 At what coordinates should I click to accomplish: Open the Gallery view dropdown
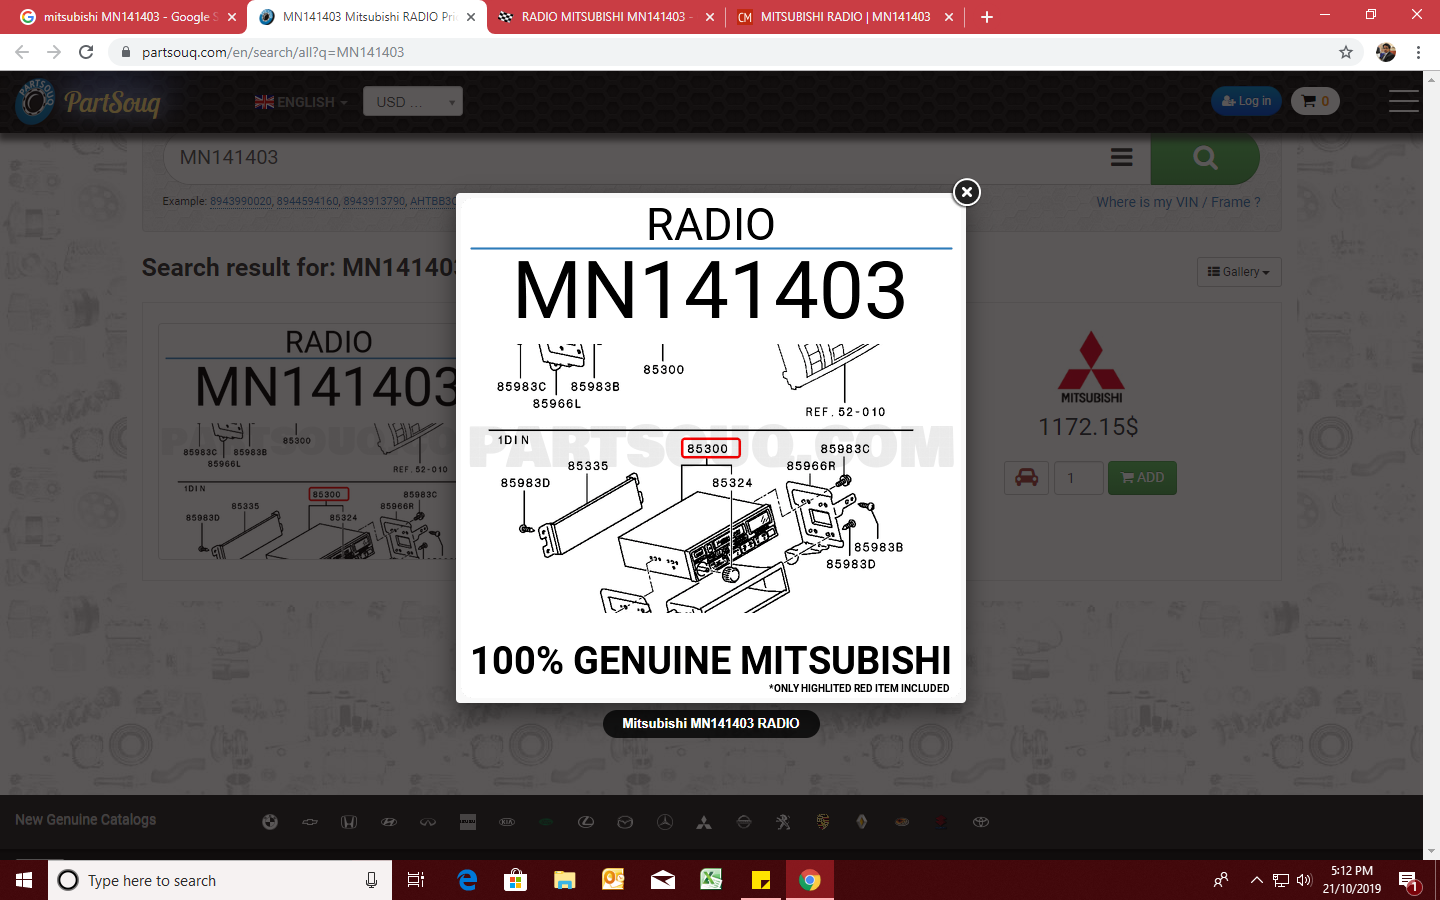pyautogui.click(x=1239, y=272)
